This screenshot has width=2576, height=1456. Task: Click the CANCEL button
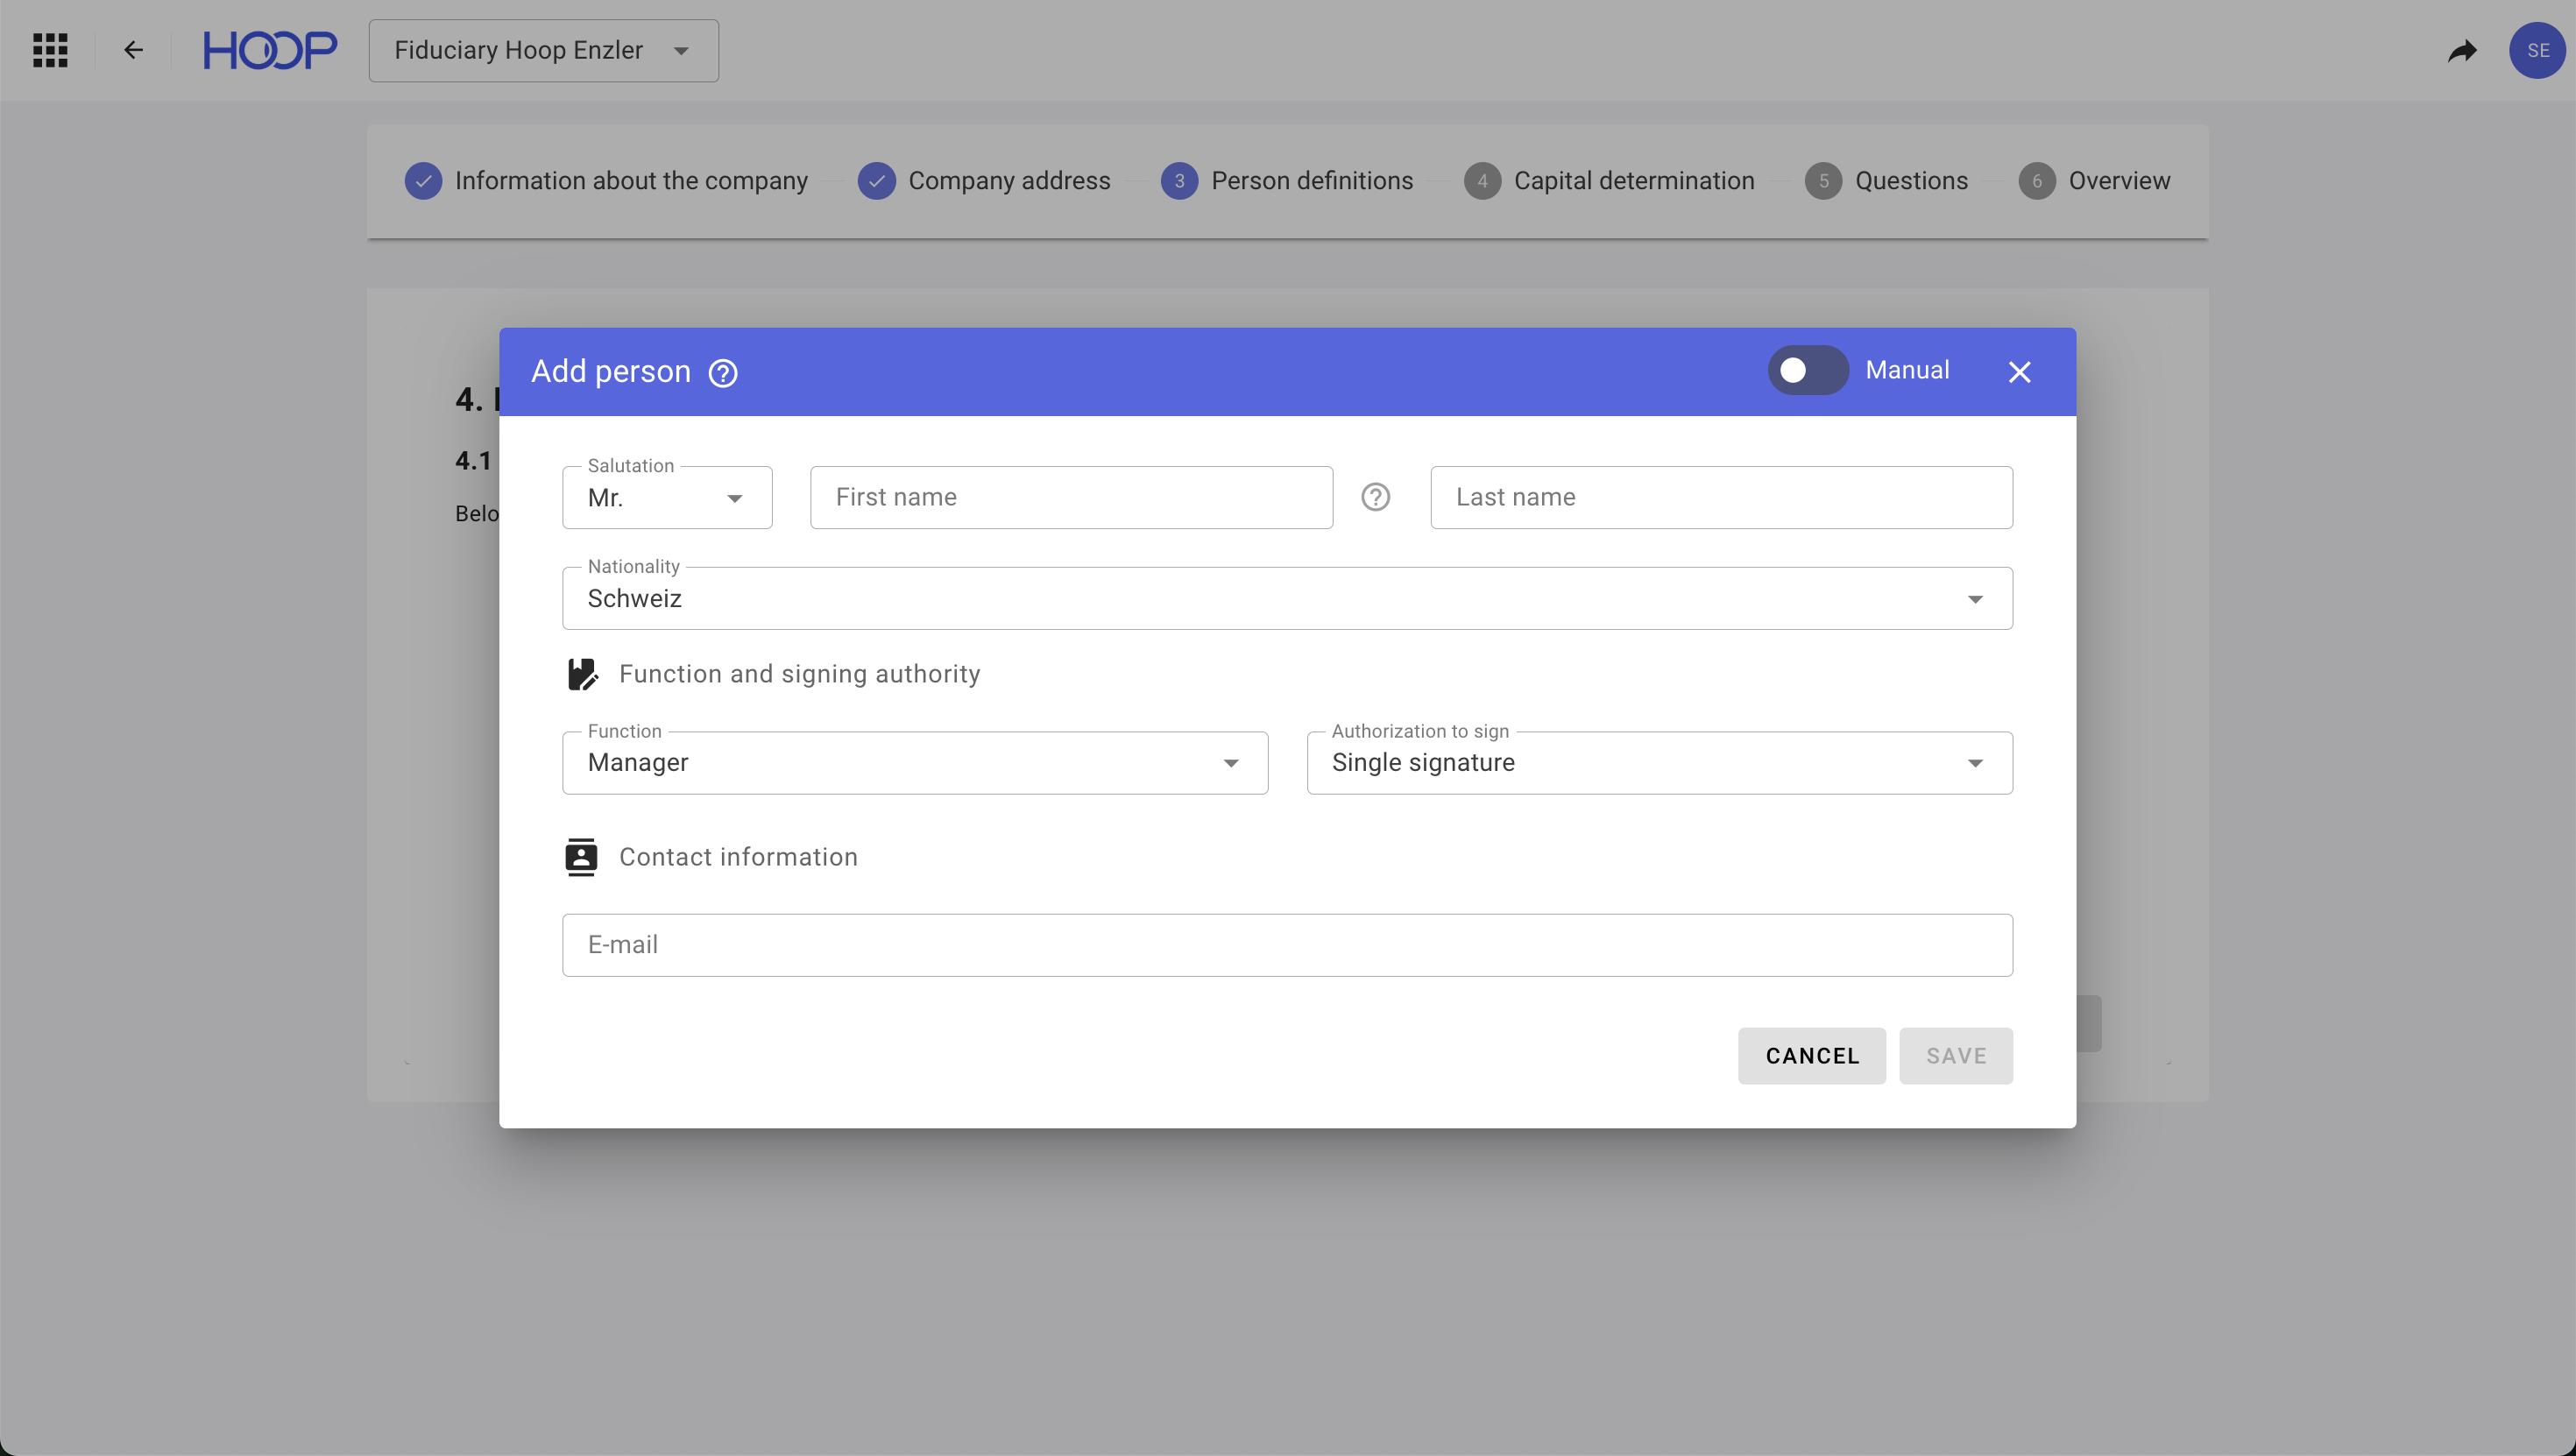coord(1811,1056)
